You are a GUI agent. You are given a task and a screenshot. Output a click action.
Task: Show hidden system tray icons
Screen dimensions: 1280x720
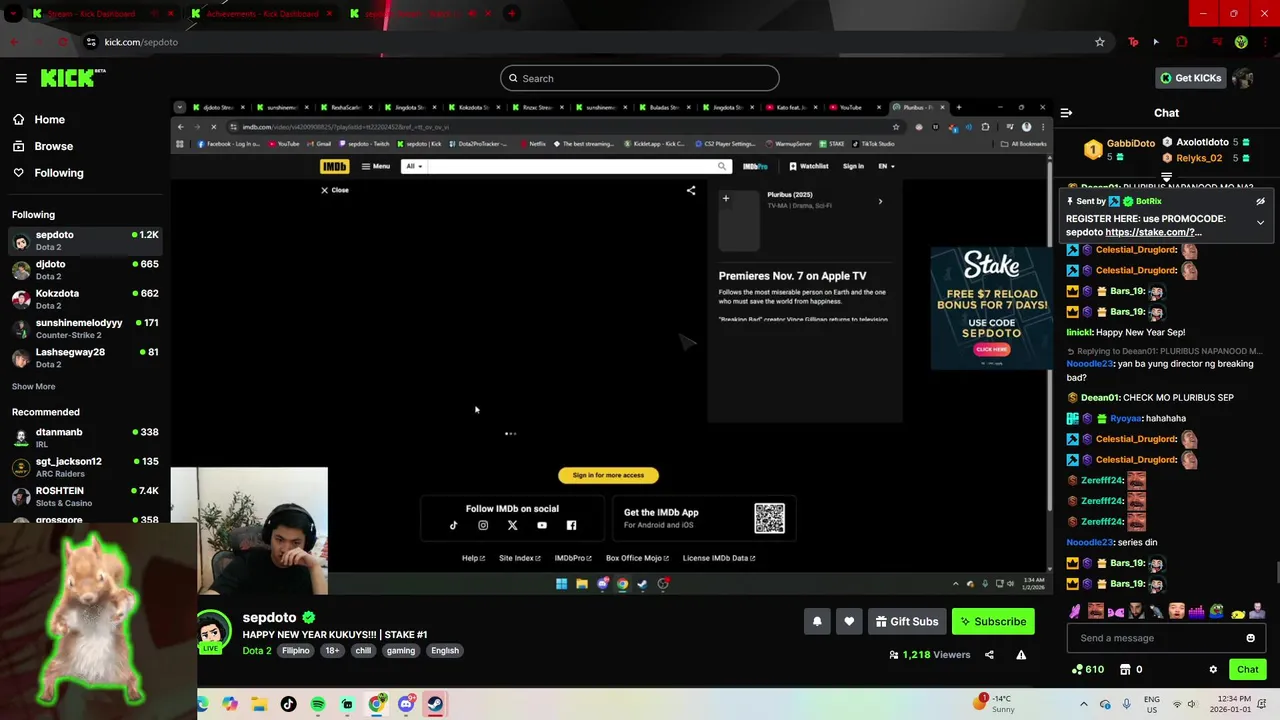[1084, 704]
